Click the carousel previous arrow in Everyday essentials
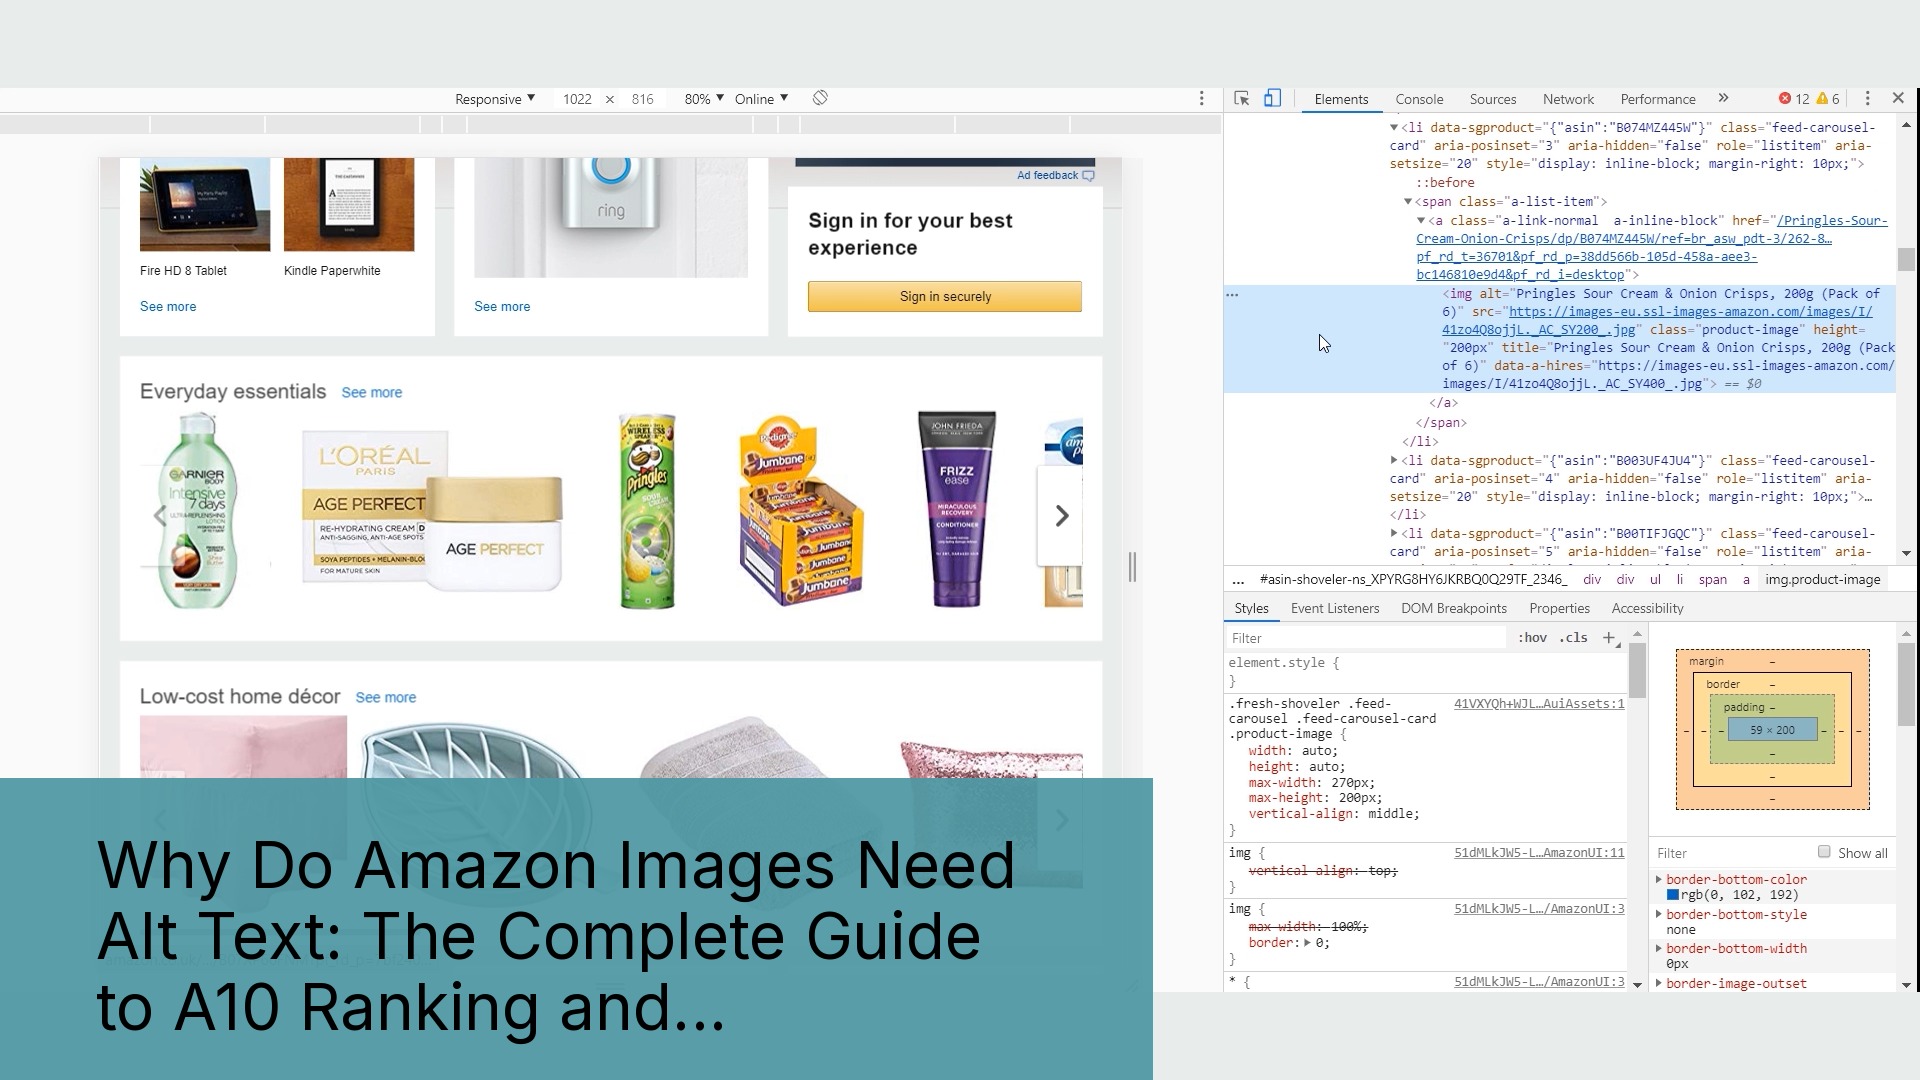The width and height of the screenshot is (1920, 1080). pyautogui.click(x=160, y=516)
